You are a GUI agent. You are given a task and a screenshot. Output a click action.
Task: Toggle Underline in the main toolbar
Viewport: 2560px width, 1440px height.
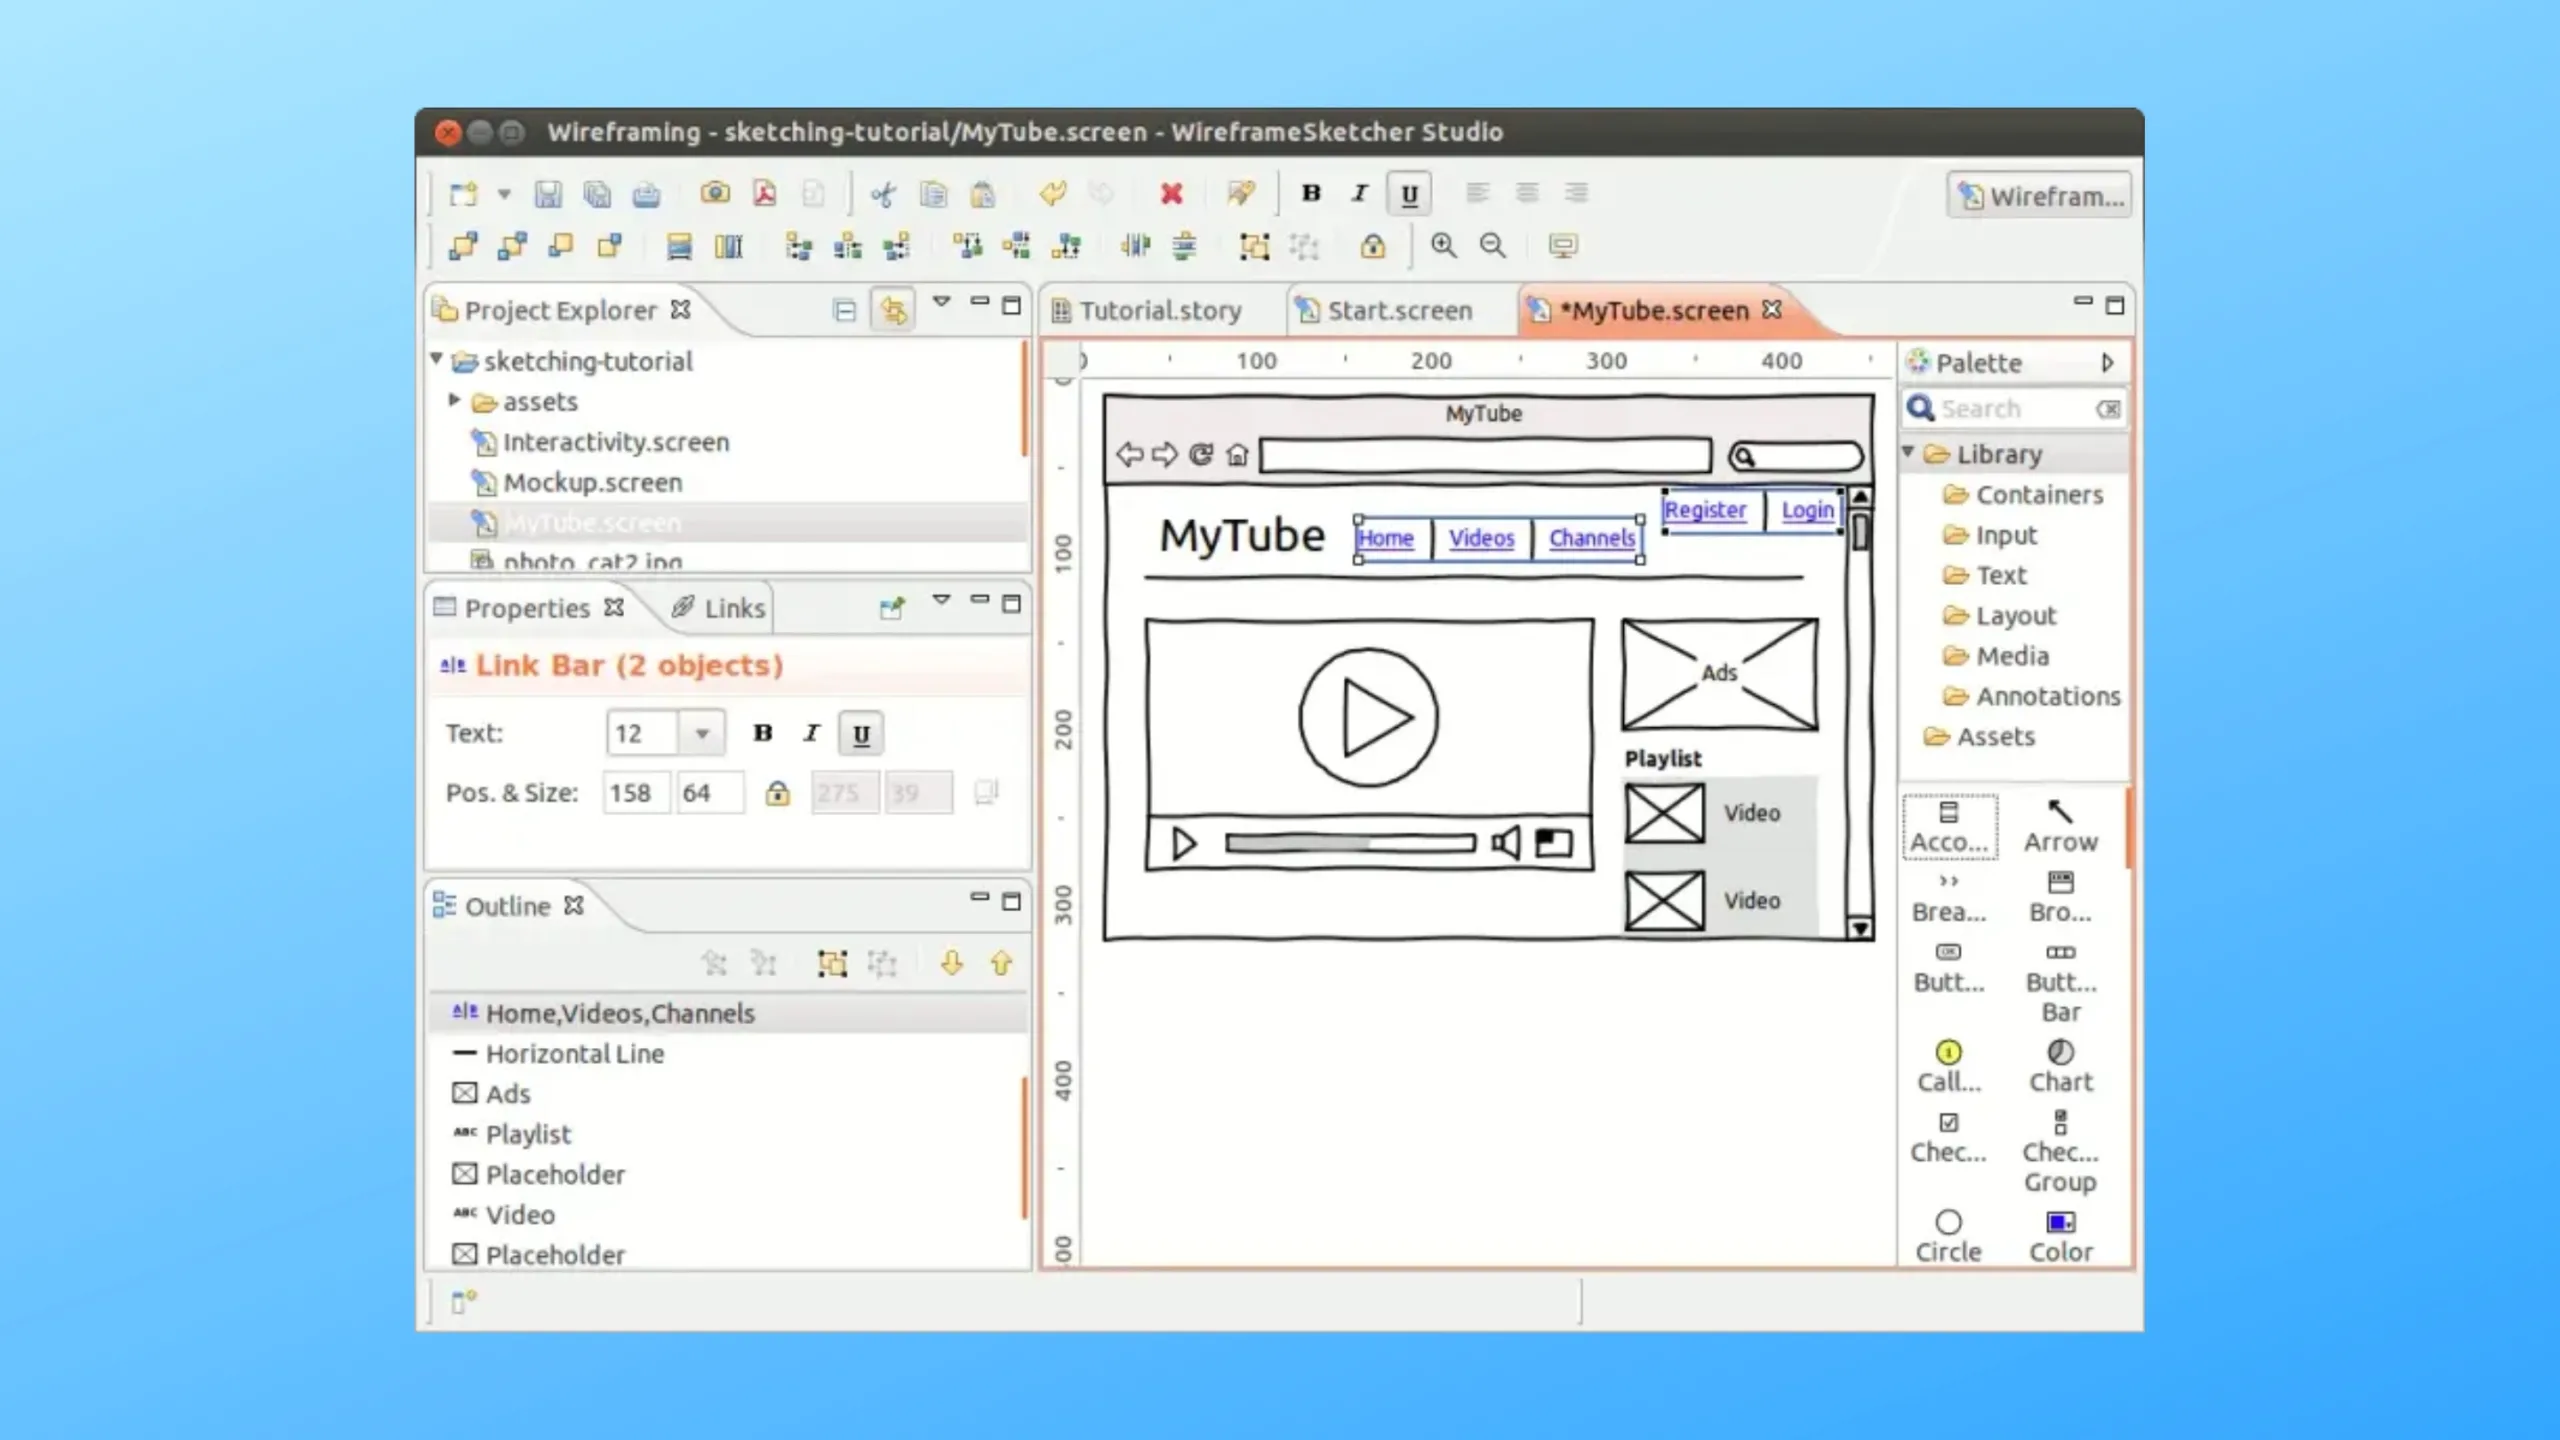click(x=1409, y=194)
